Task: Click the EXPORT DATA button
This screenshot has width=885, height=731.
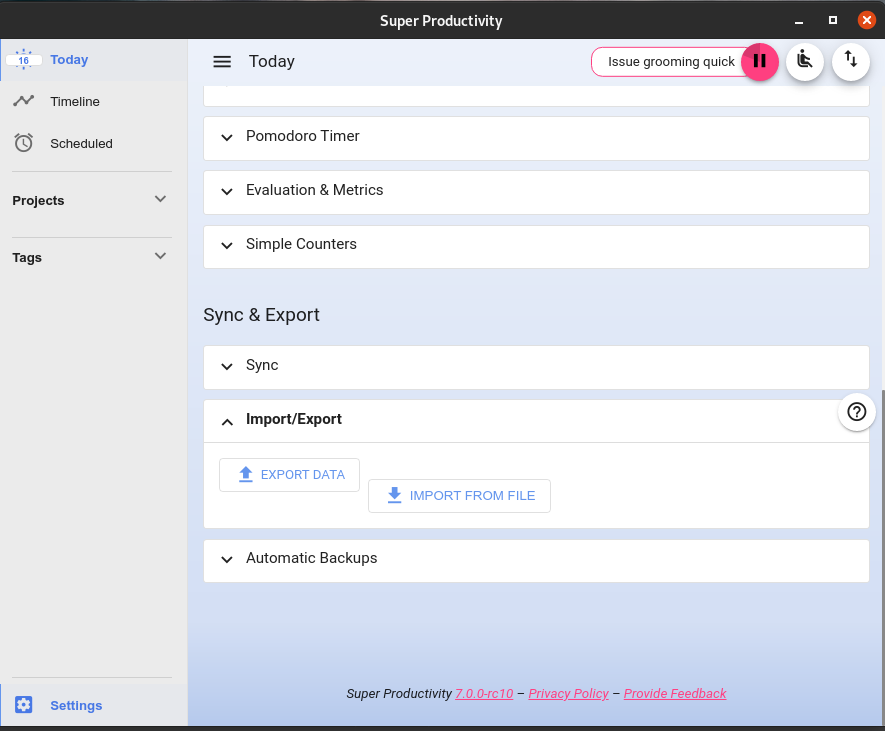Action: [x=289, y=475]
